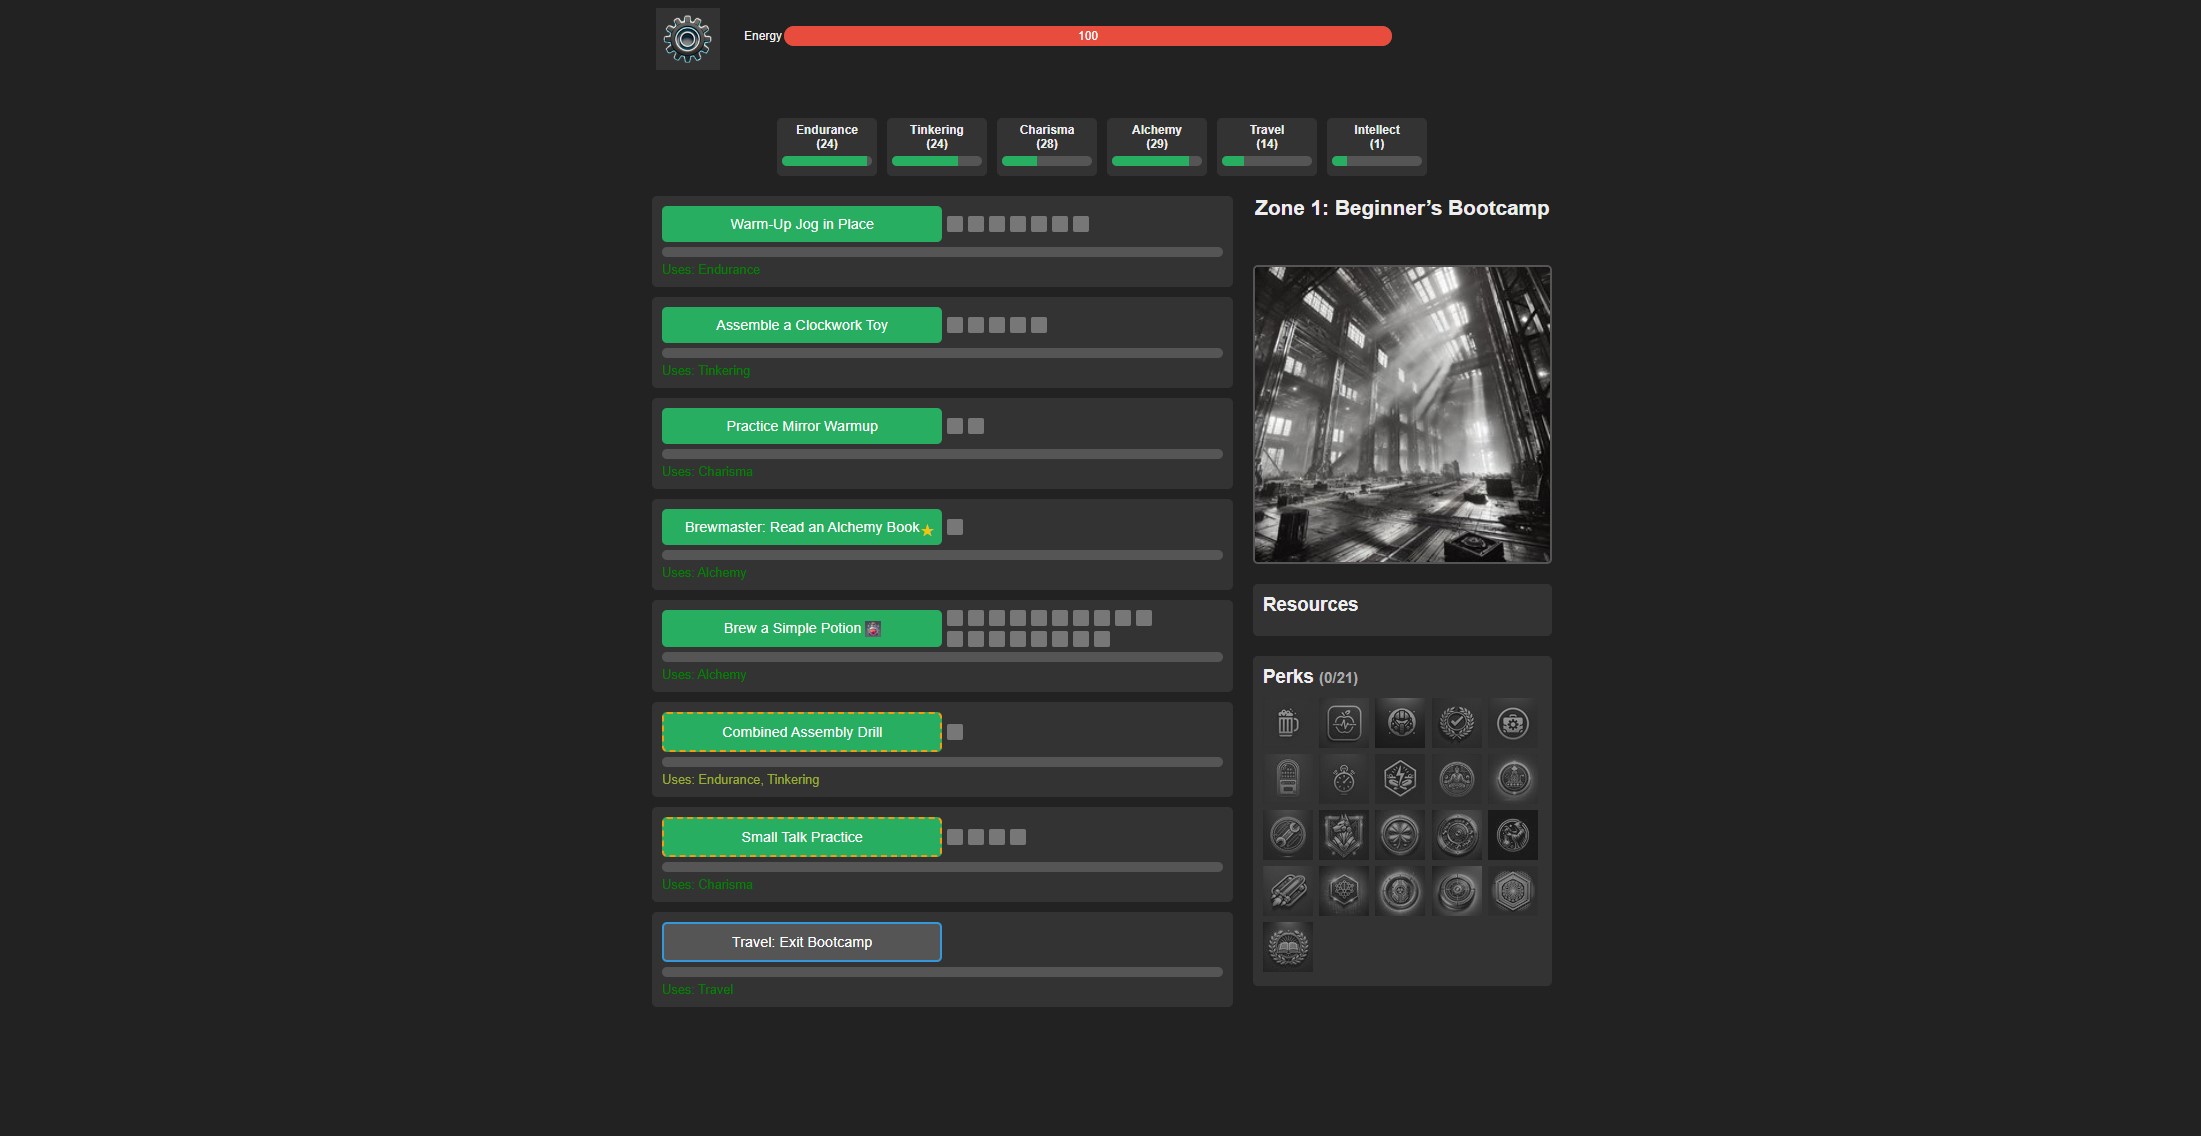Select the scarab ring perk

1400,891
